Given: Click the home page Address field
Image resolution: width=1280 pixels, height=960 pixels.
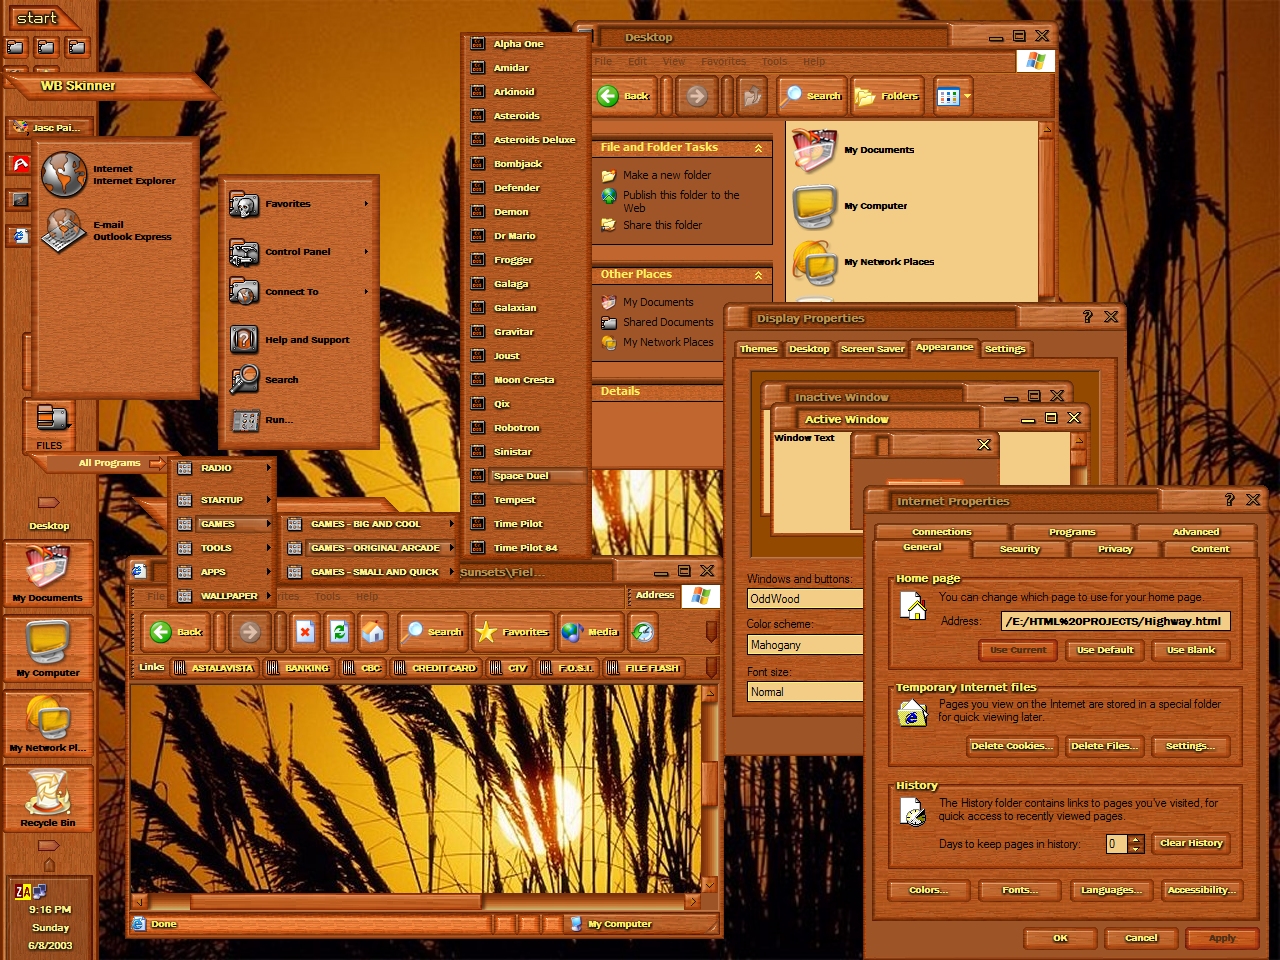Looking at the screenshot, I should click(x=1115, y=621).
